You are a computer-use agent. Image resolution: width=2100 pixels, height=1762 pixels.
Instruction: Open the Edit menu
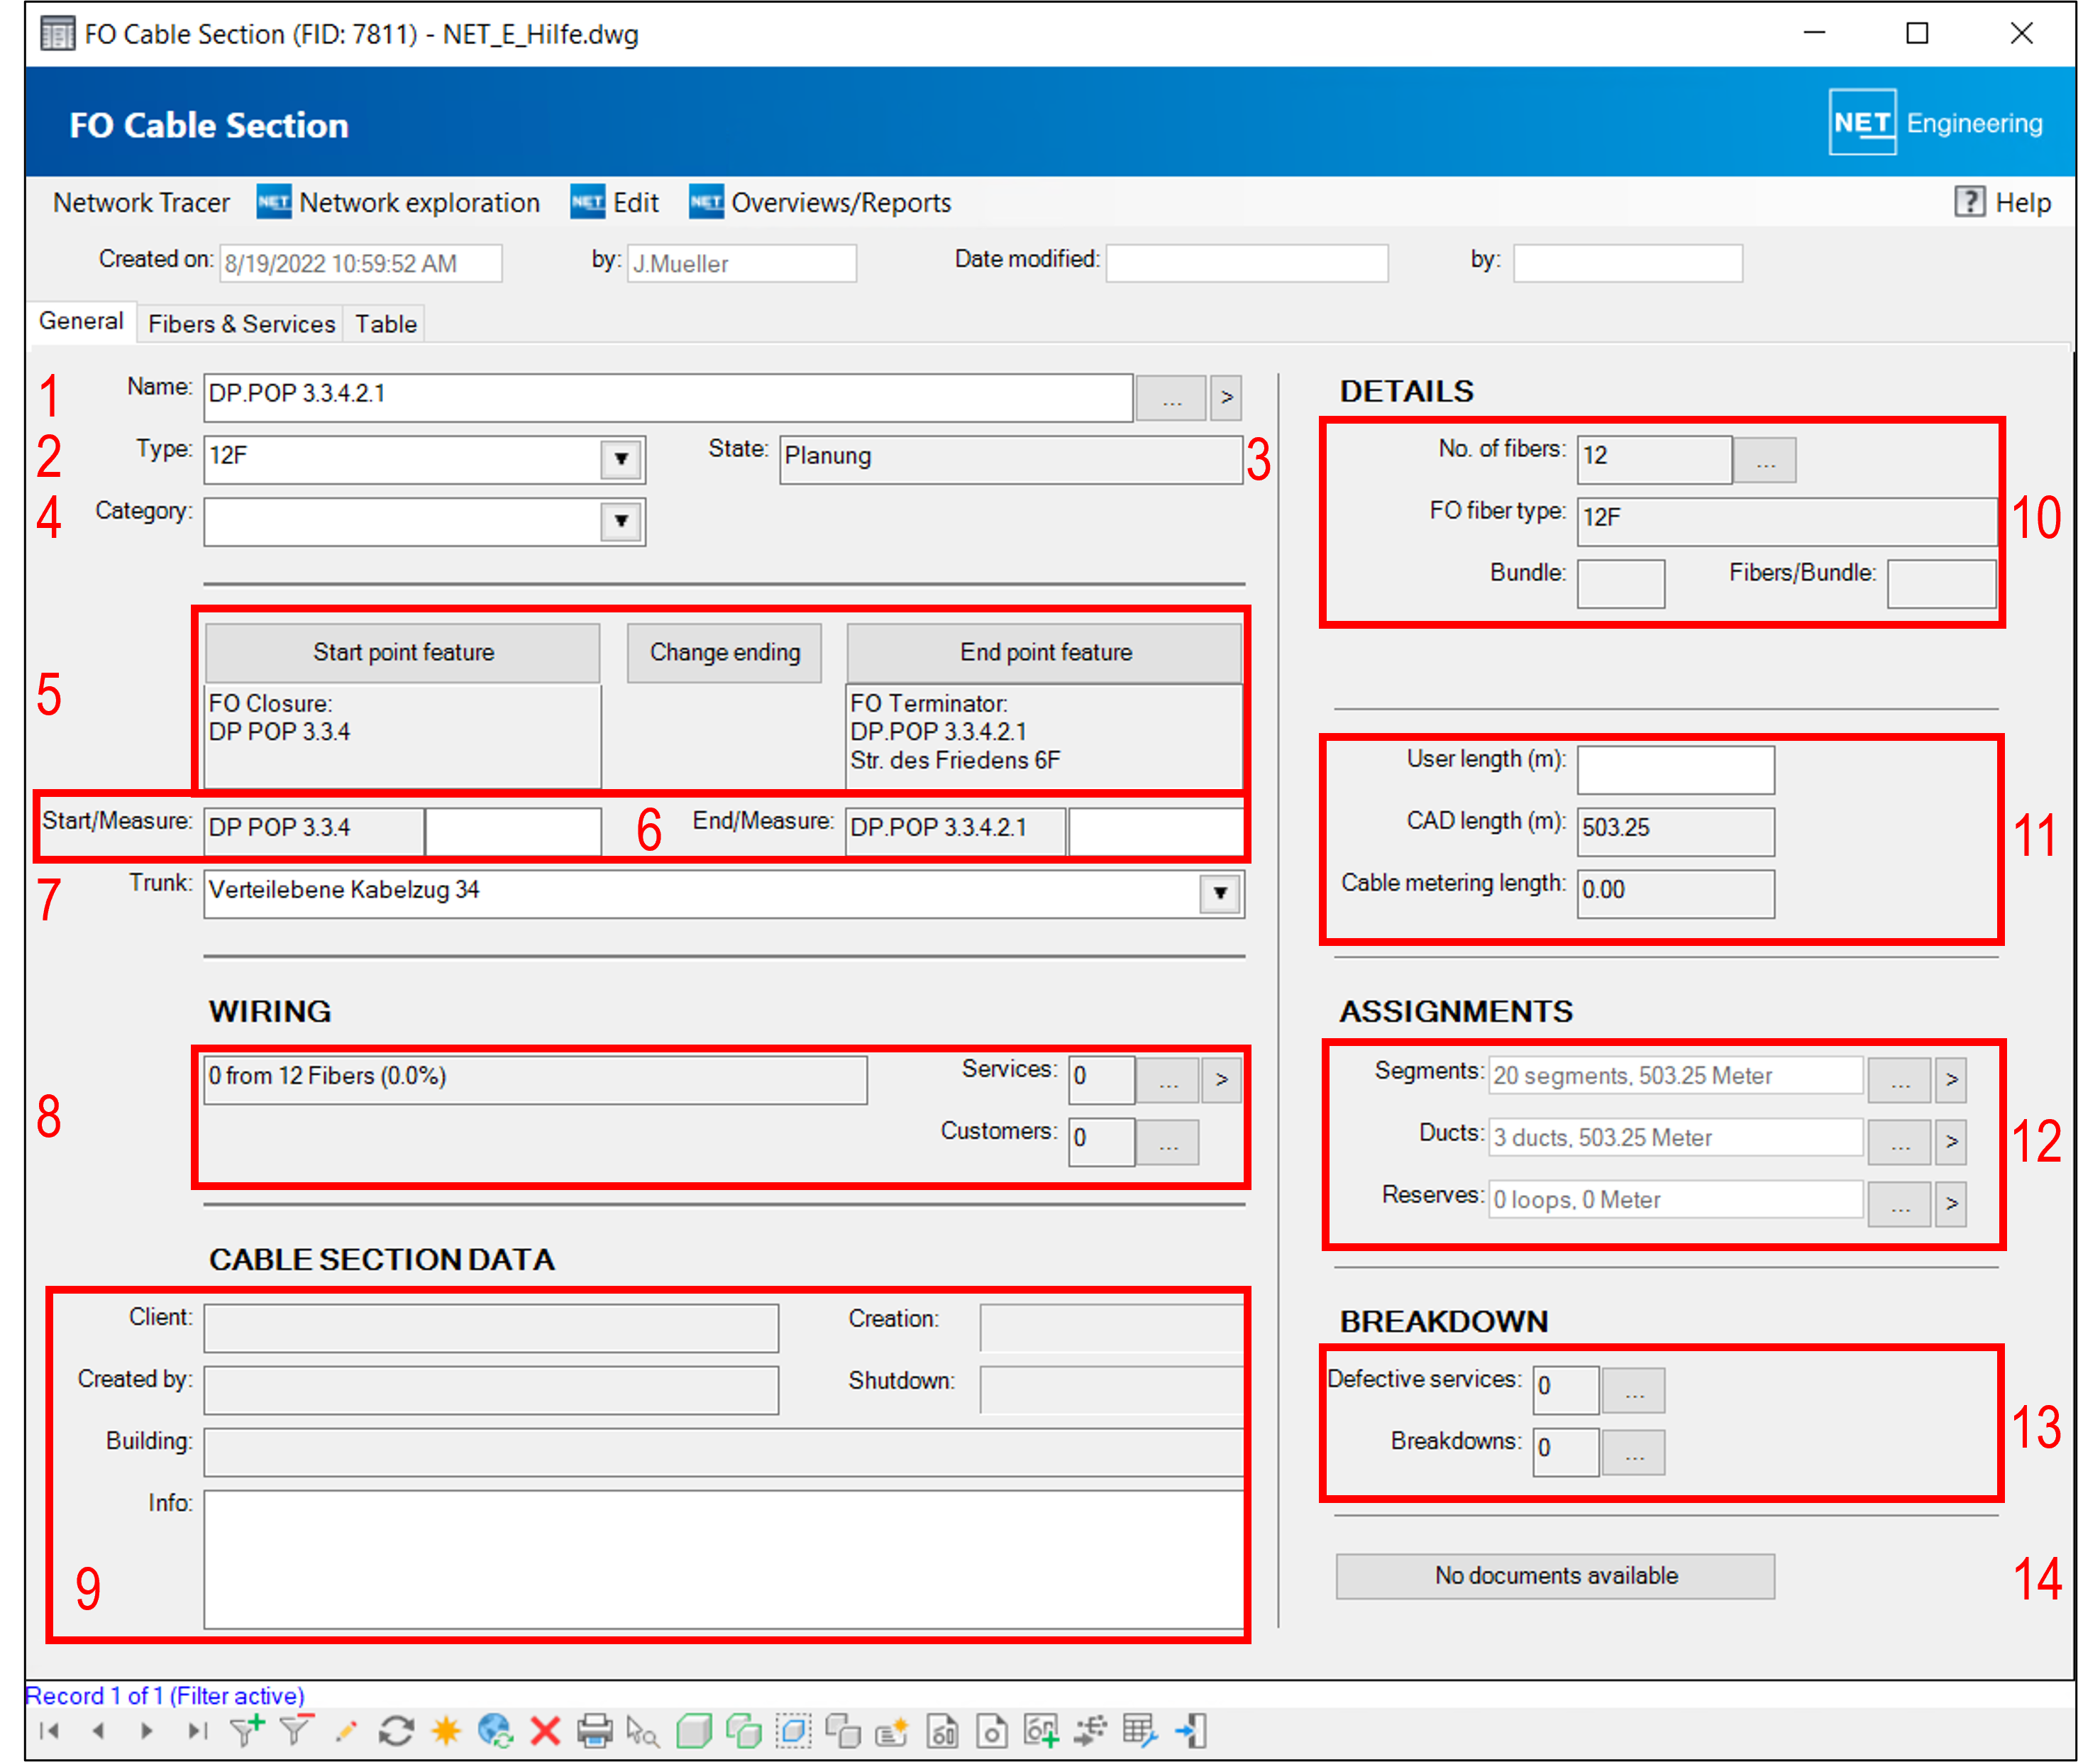coord(615,203)
